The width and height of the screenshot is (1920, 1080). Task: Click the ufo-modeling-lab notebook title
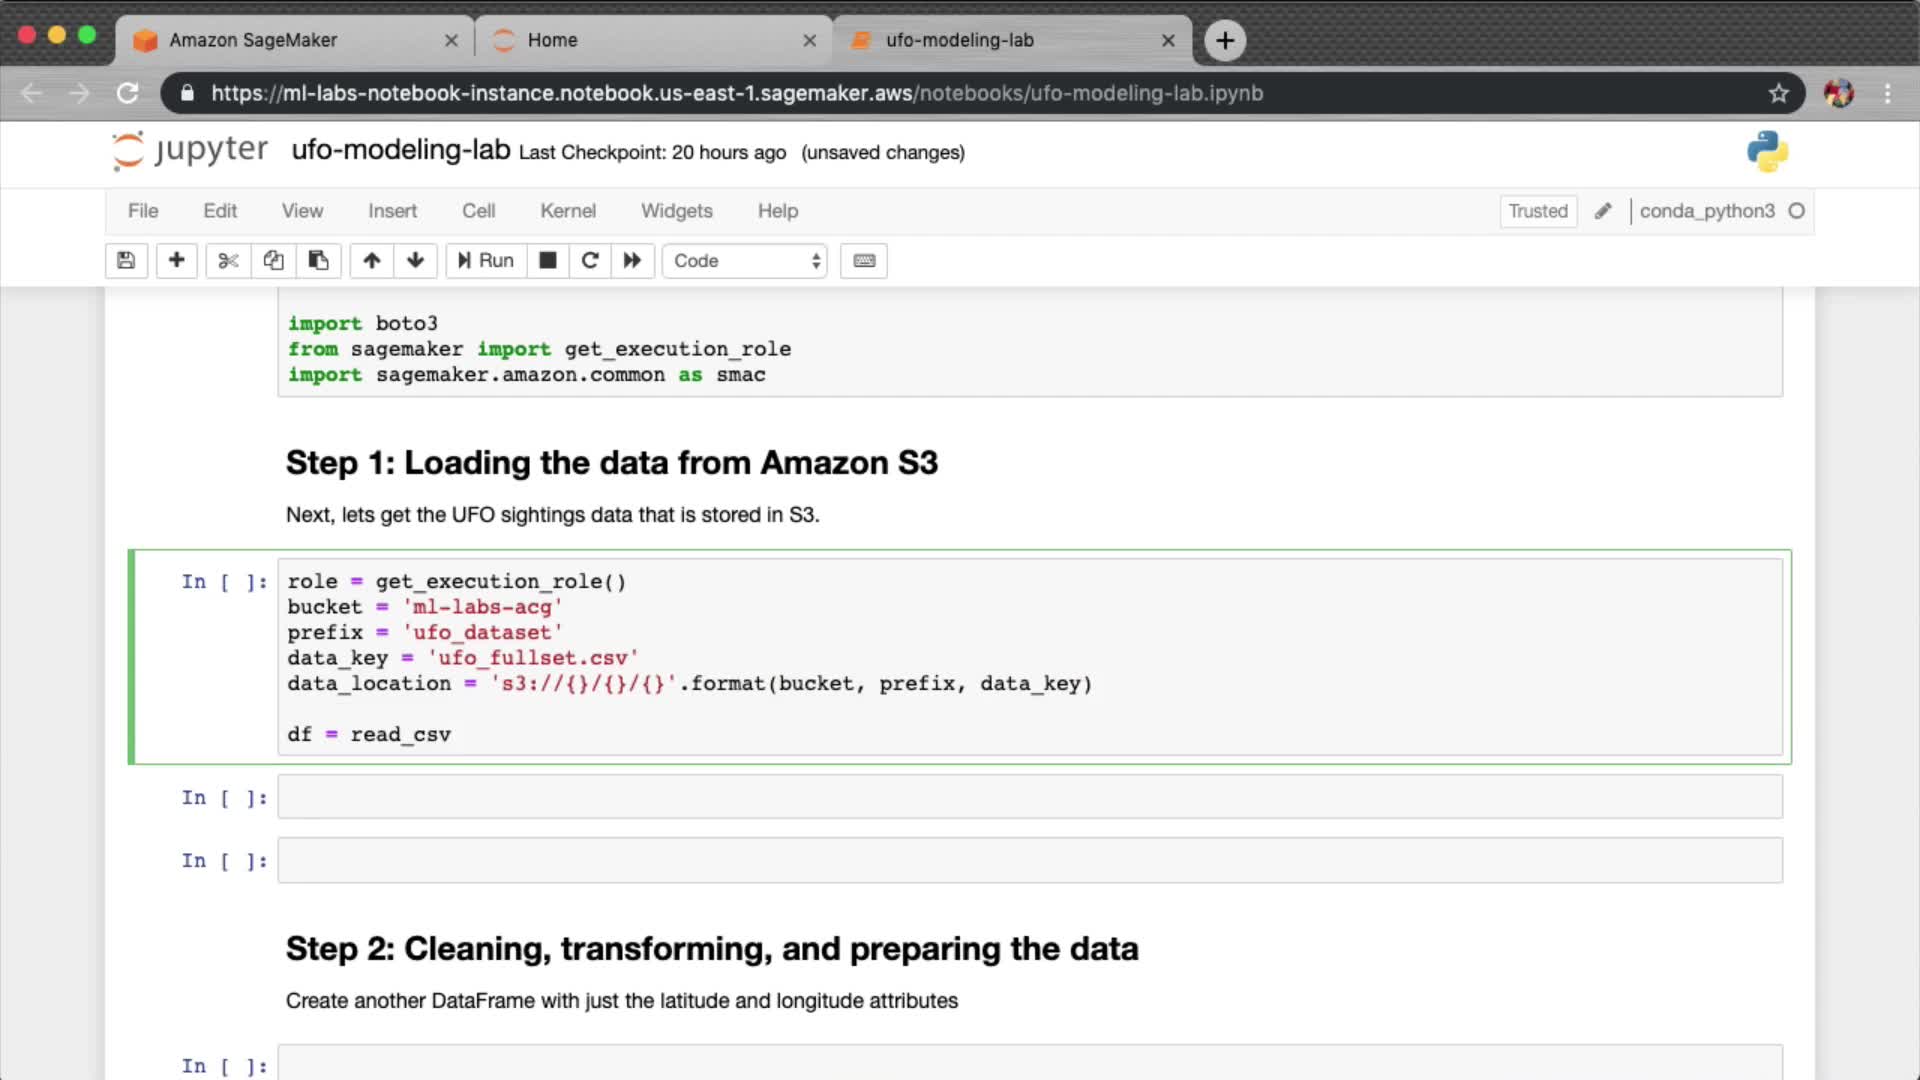[x=400, y=150]
